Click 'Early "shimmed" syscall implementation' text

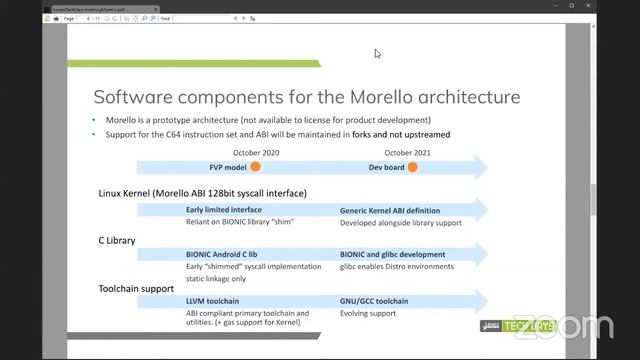[x=253, y=267]
